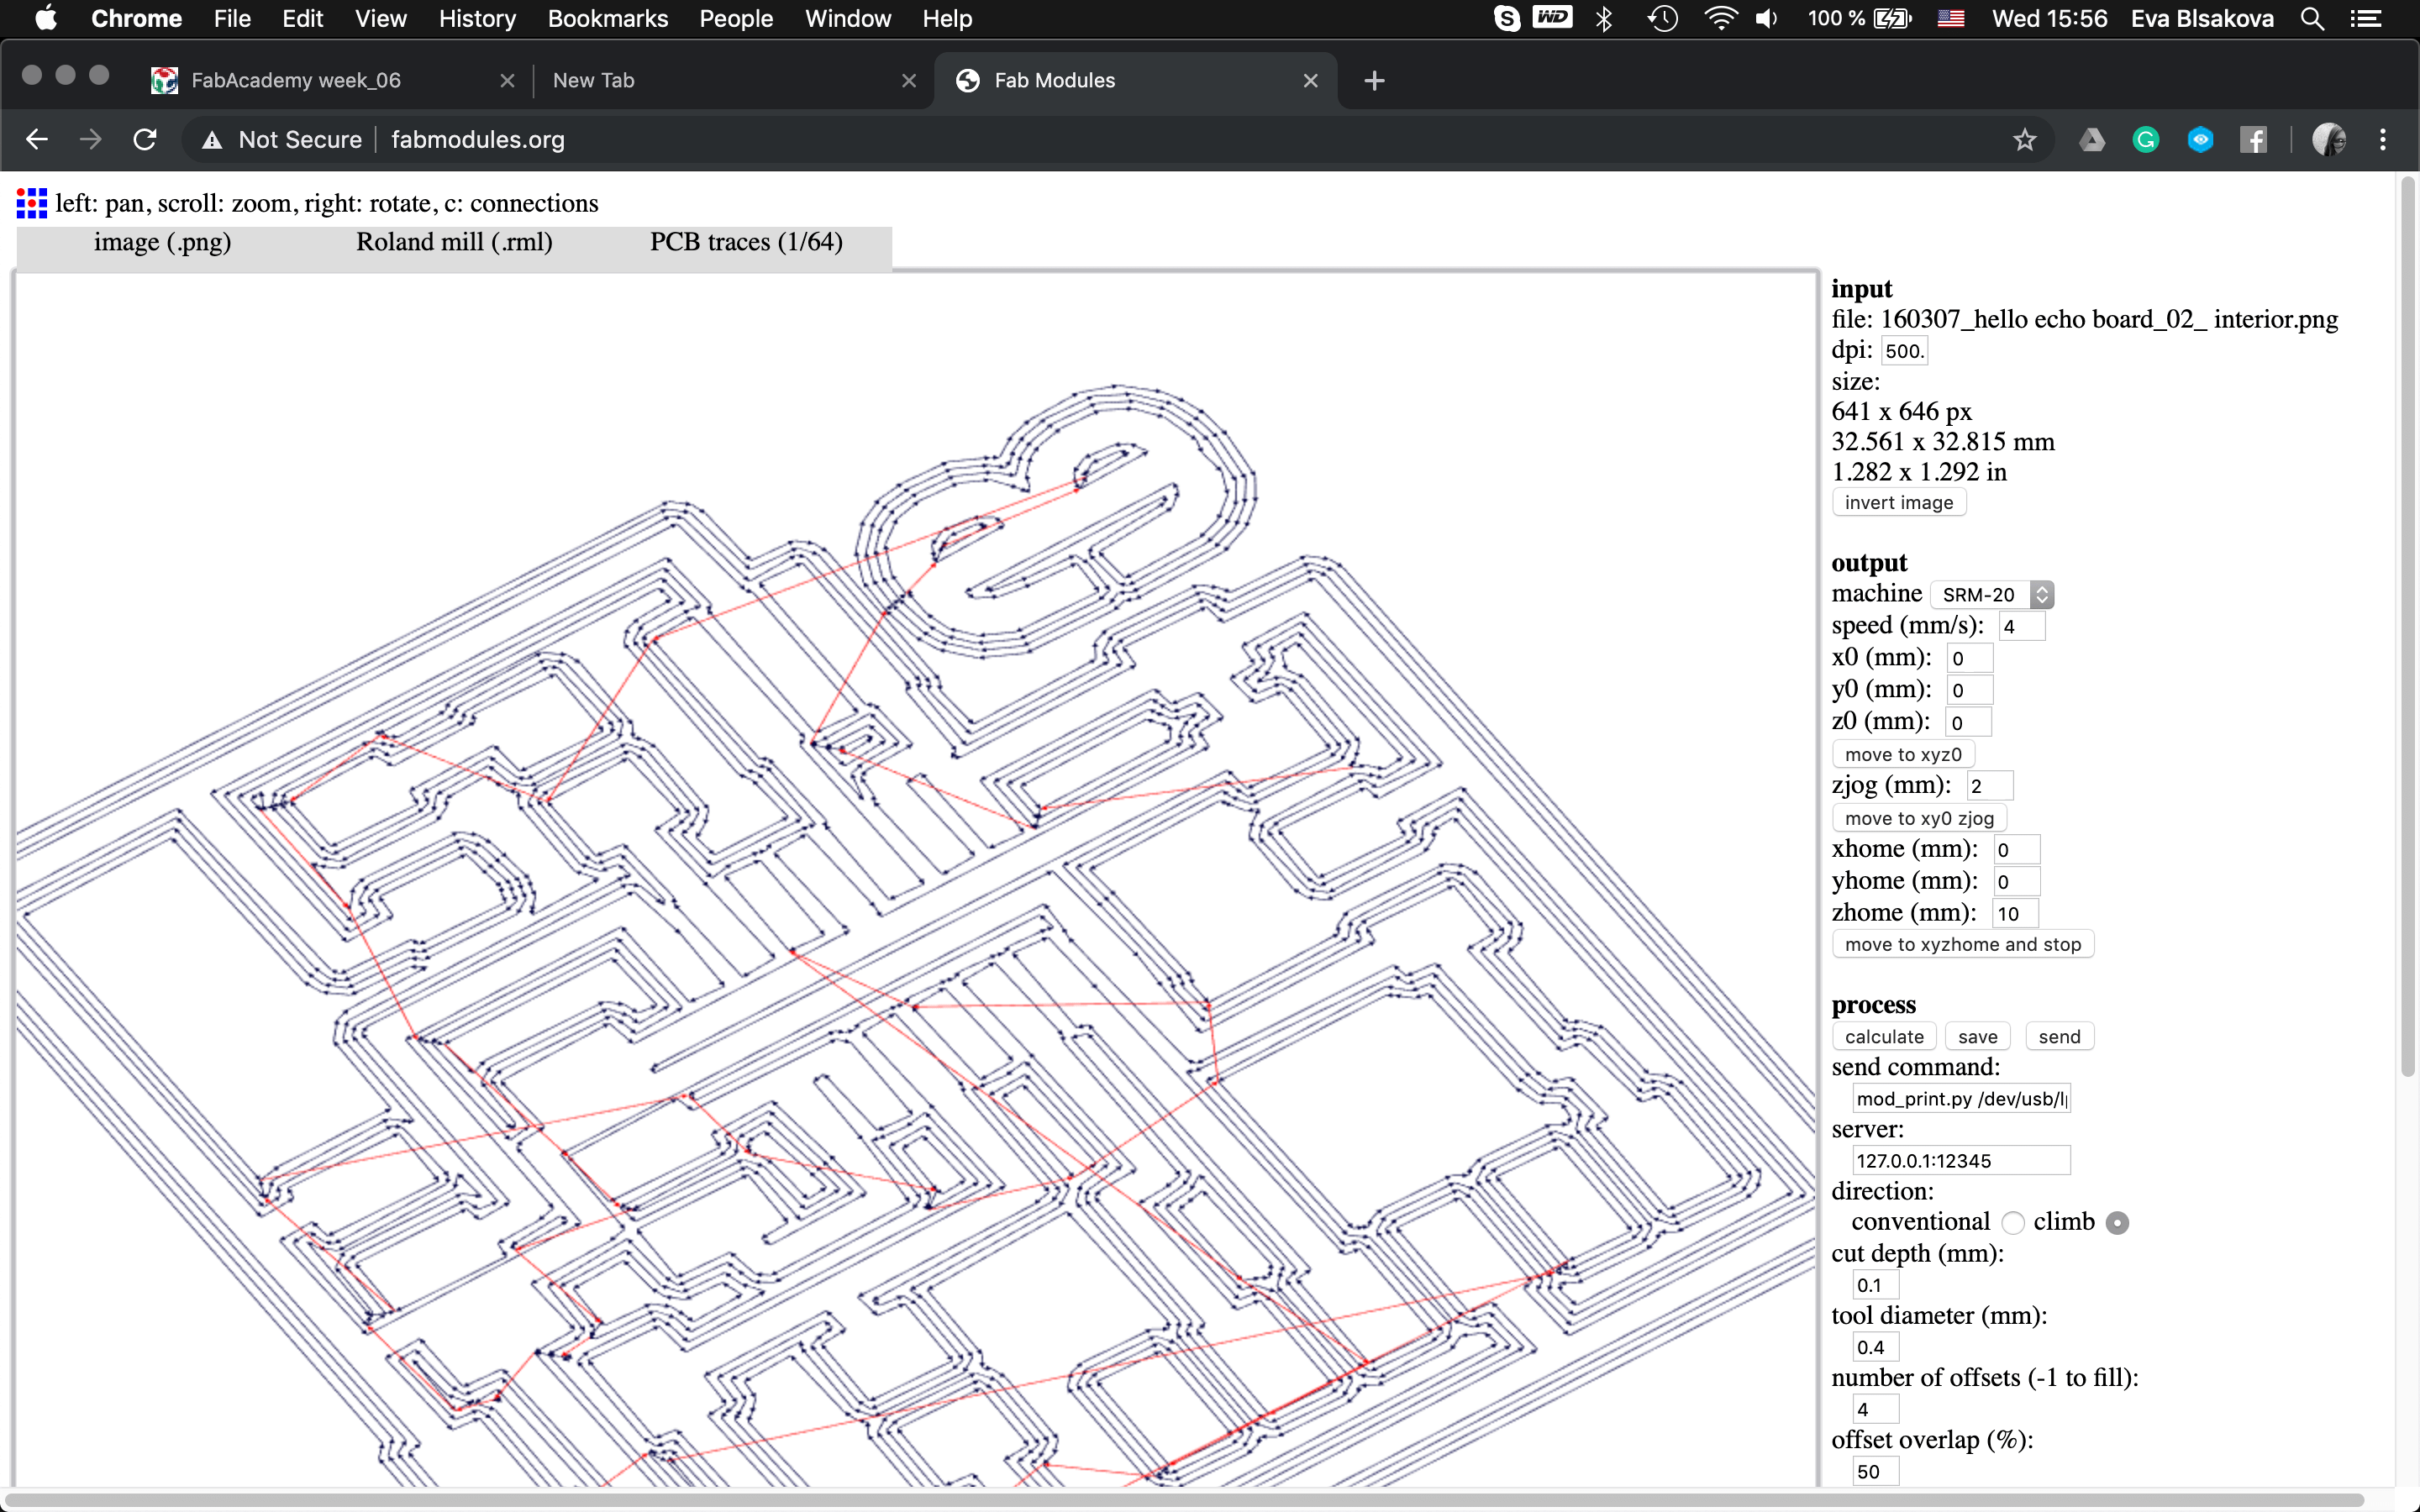2420x1512 pixels.
Task: Open the SRM-20 machine dropdown
Action: click(x=1991, y=595)
